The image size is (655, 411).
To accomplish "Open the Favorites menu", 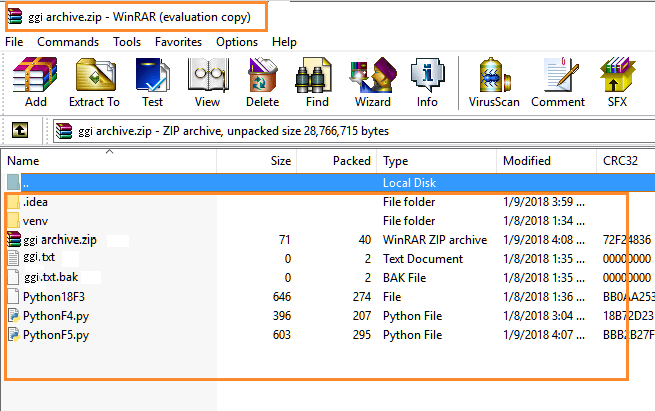I will pyautogui.click(x=178, y=42).
